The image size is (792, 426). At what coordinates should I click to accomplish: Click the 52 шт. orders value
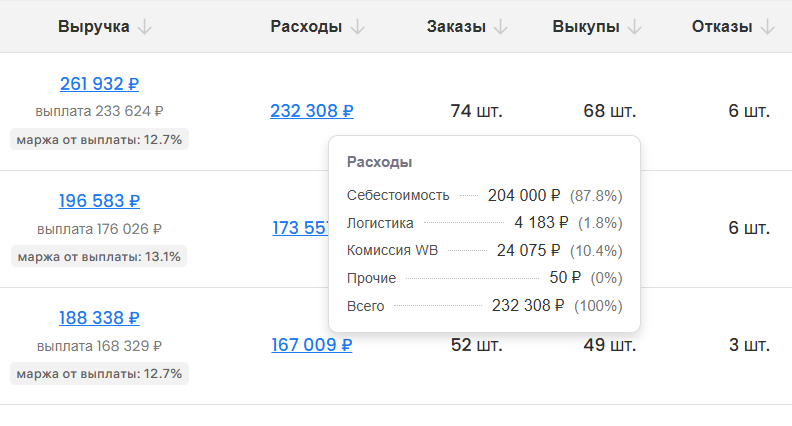click(x=476, y=345)
